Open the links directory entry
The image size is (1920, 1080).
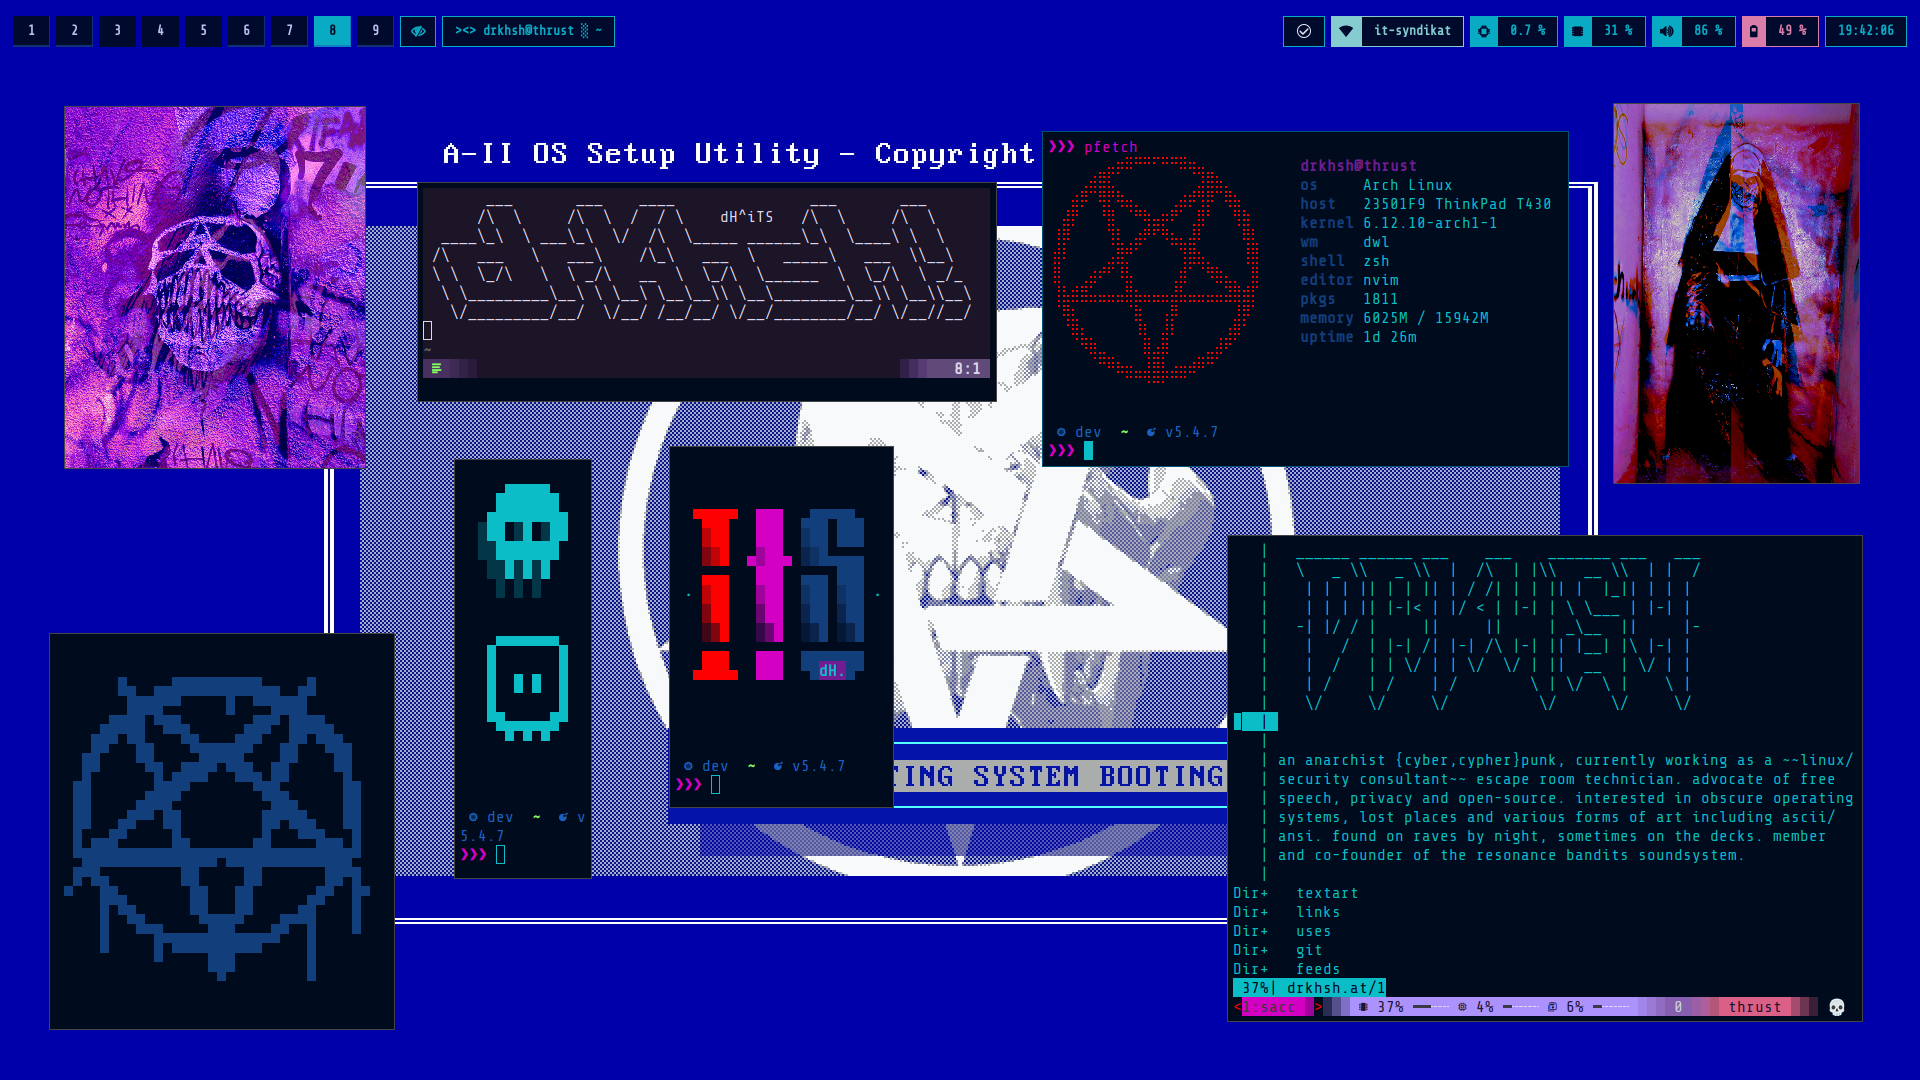pyautogui.click(x=1318, y=912)
